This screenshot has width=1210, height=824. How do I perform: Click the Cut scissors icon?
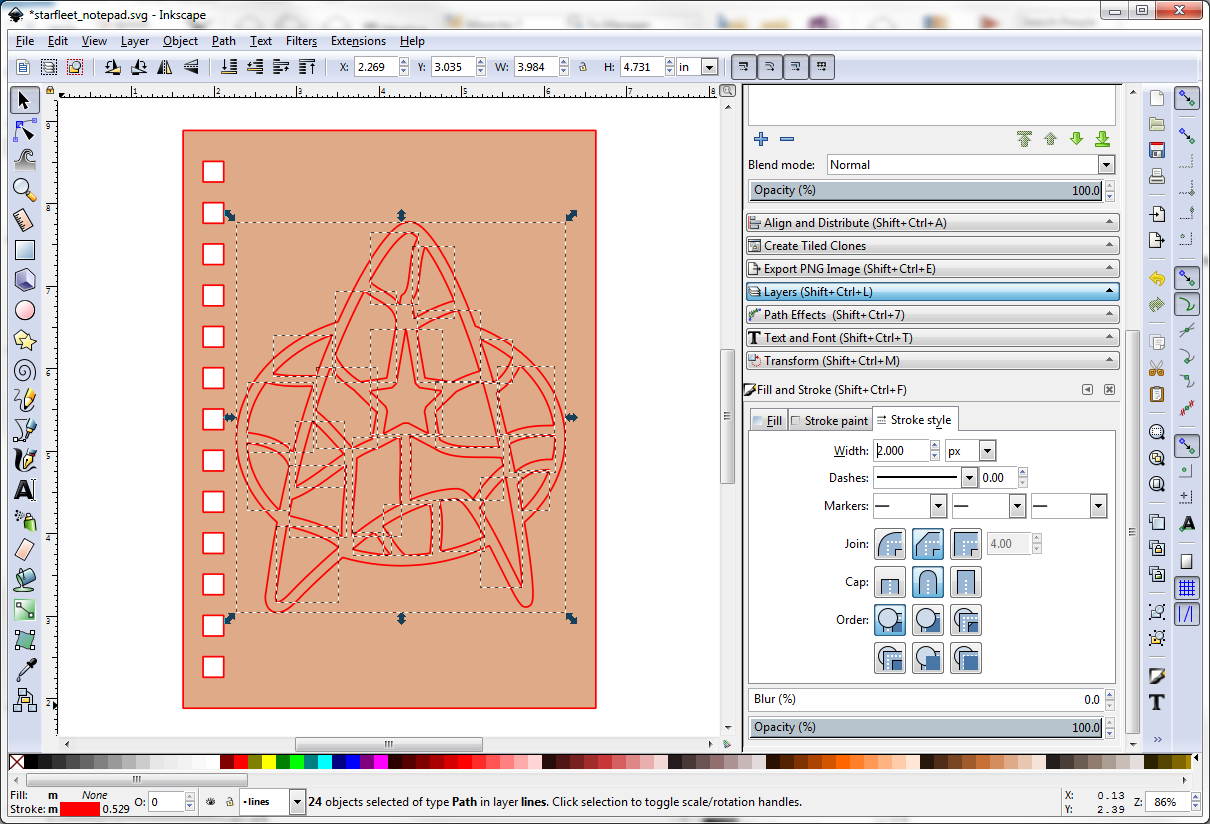tap(1157, 367)
